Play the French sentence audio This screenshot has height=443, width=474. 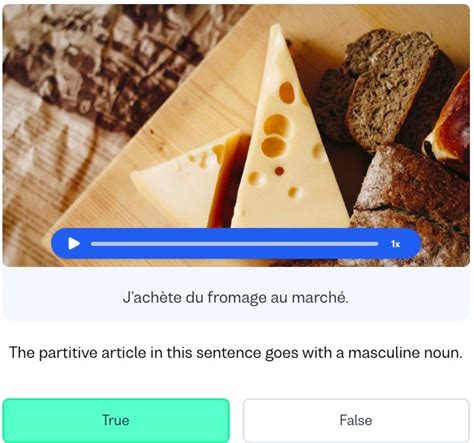coord(74,244)
